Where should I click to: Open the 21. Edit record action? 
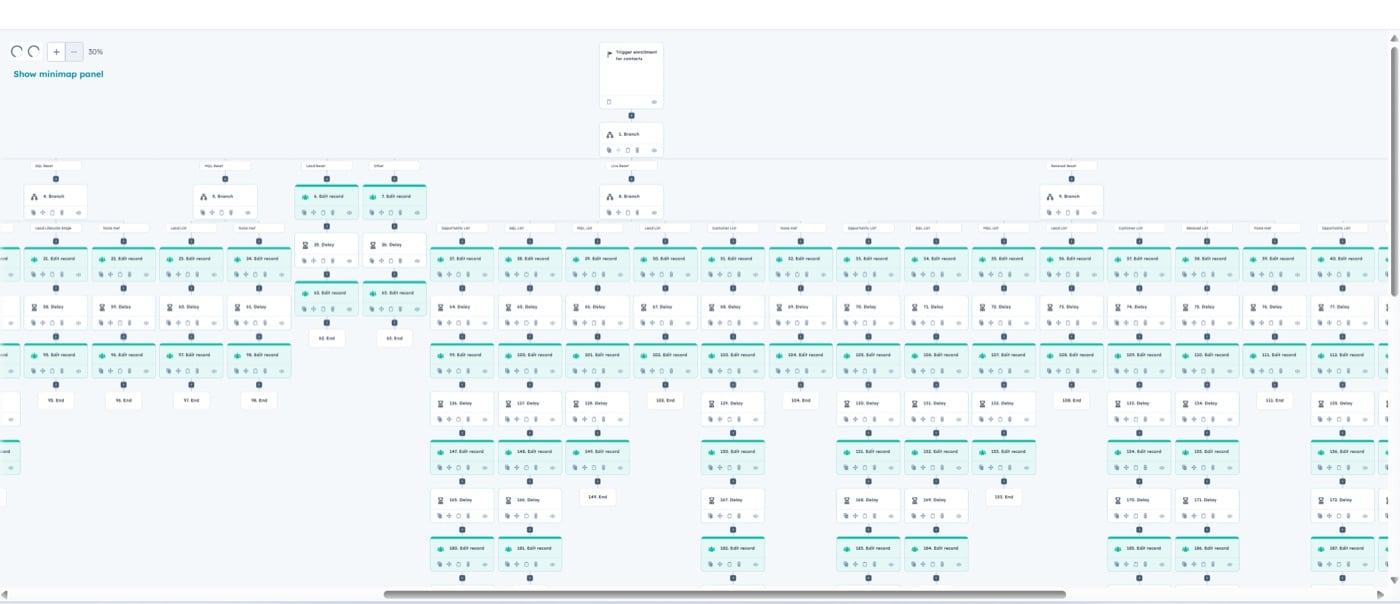pos(56,263)
